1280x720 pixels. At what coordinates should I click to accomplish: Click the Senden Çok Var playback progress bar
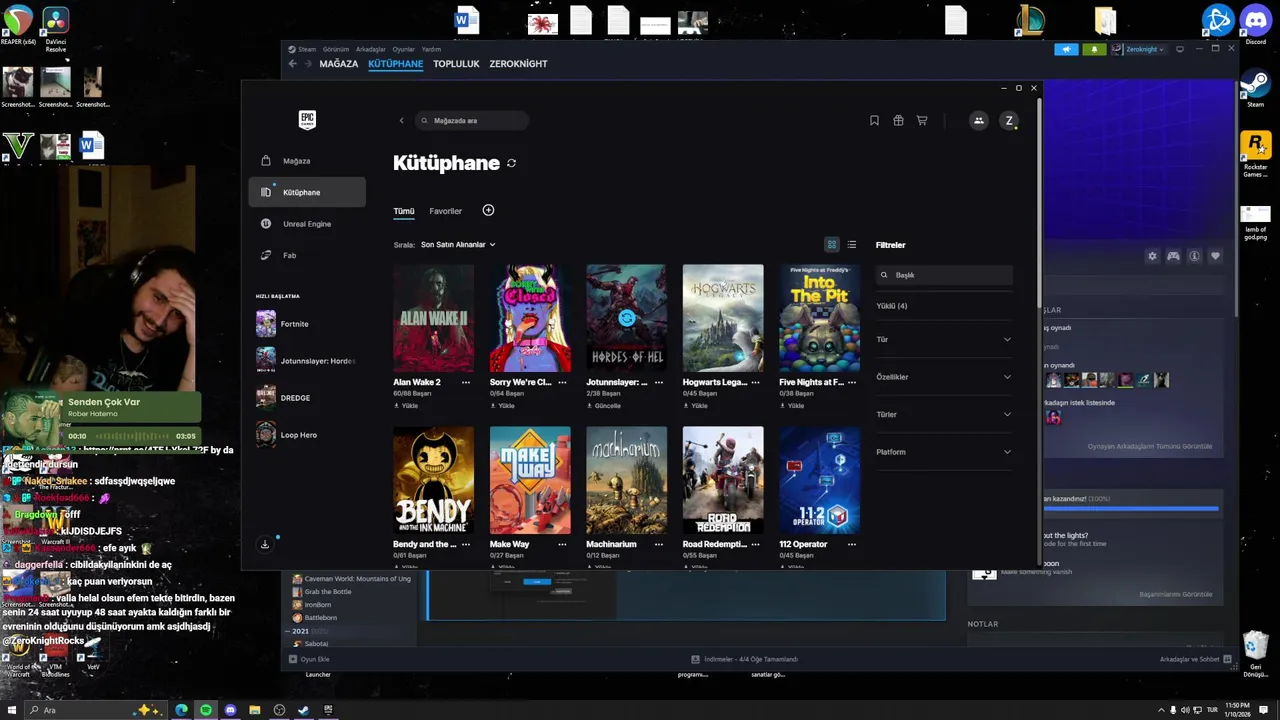131,436
